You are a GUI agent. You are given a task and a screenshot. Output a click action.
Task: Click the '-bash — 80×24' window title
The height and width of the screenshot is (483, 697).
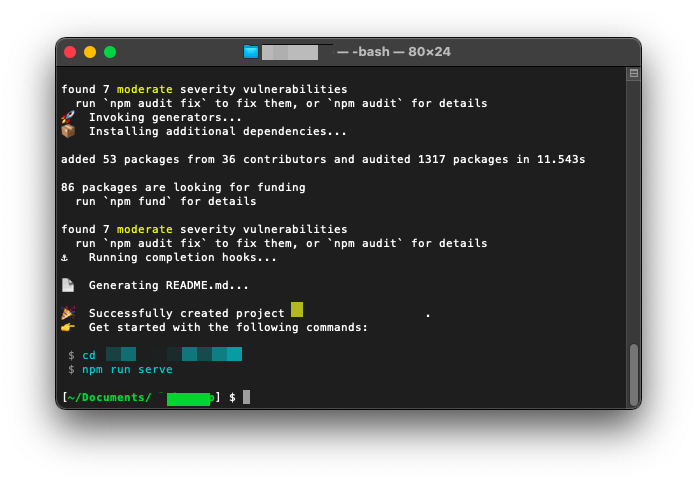[401, 52]
